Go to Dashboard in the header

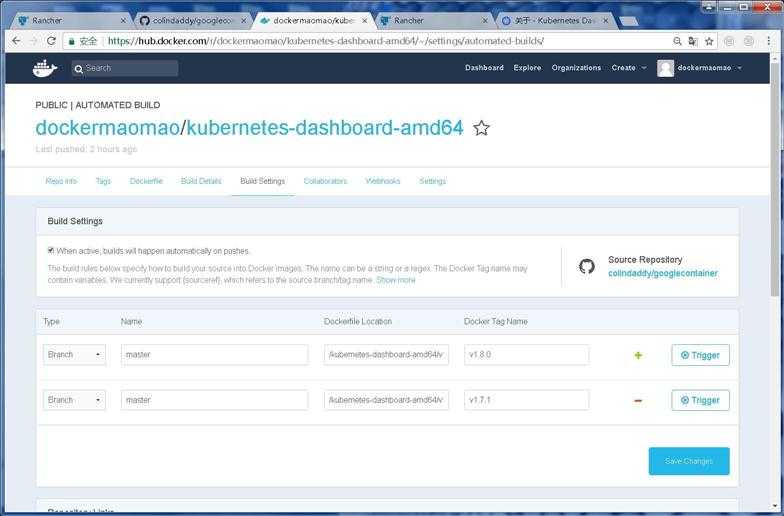point(484,68)
